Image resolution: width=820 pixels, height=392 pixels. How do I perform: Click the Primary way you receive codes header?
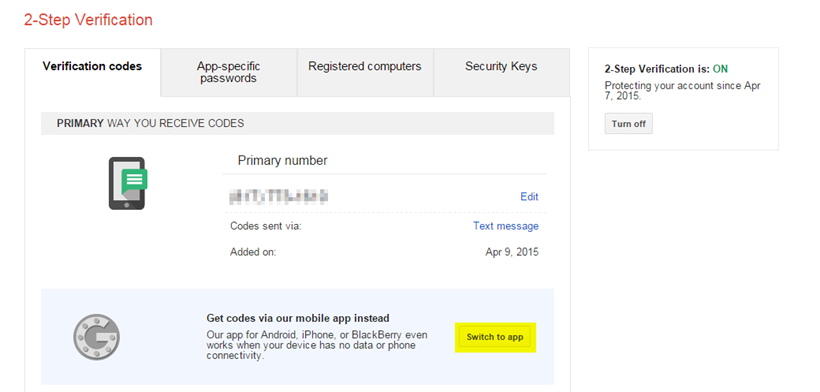(x=297, y=123)
